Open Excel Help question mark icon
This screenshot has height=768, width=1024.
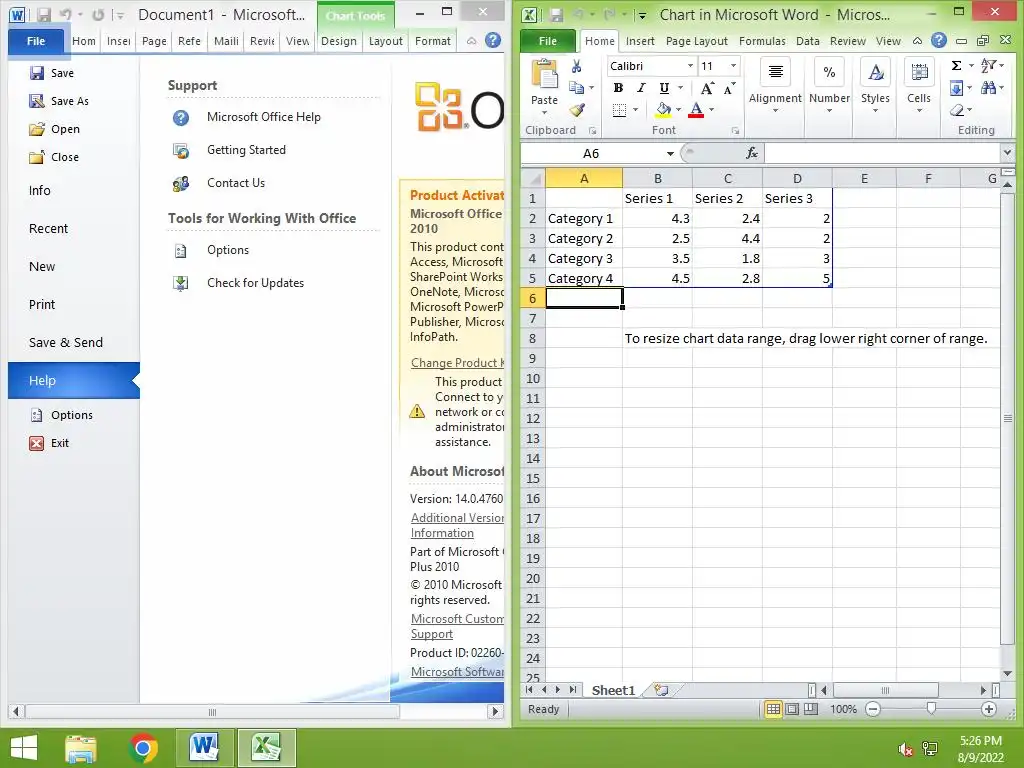[938, 40]
